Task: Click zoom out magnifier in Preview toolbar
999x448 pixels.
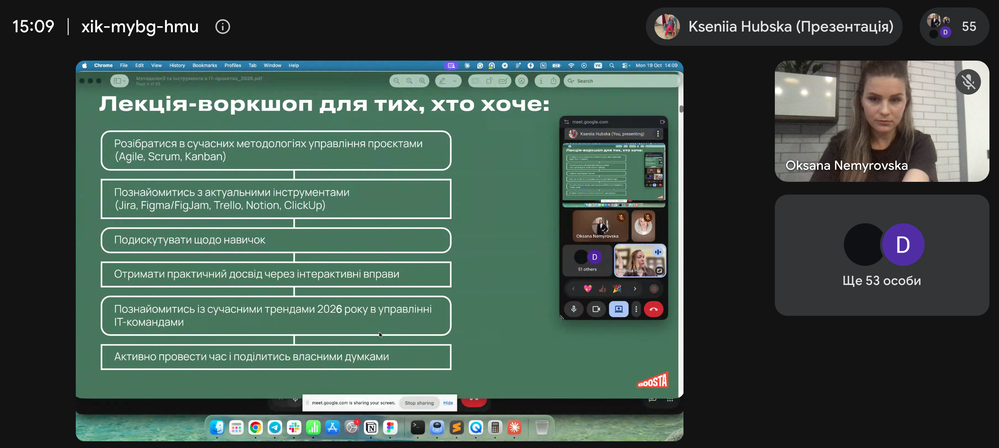Action: pos(396,81)
